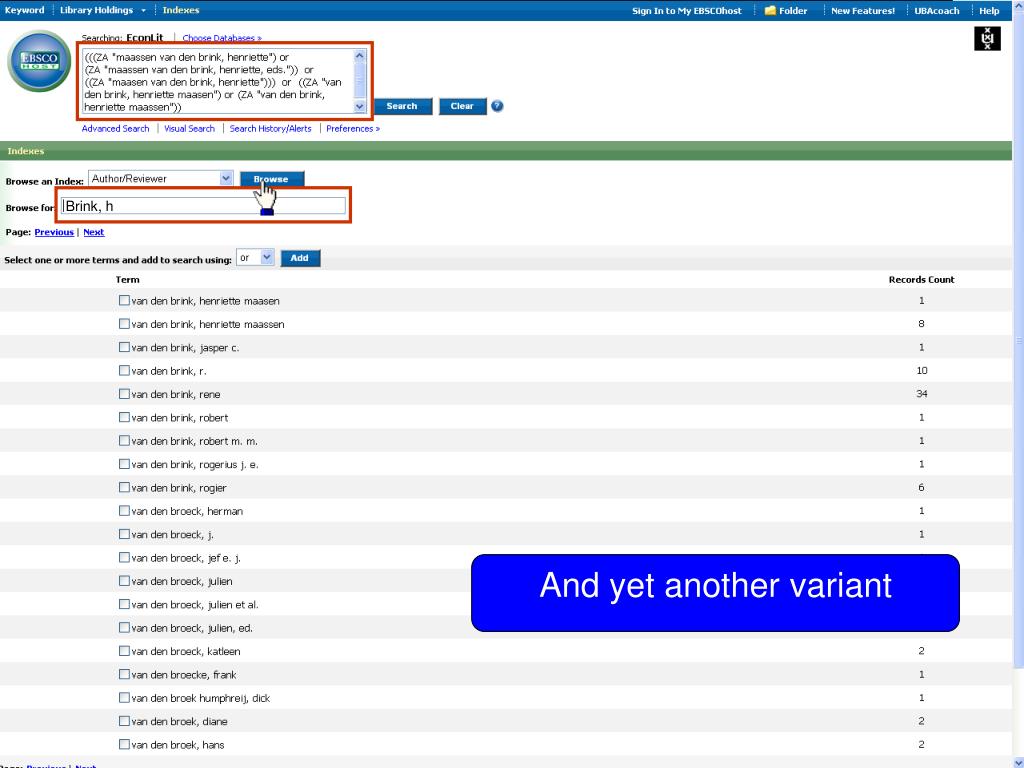The image size is (1024, 768).
Task: Check the box for van den brink, r.
Action: tap(124, 370)
